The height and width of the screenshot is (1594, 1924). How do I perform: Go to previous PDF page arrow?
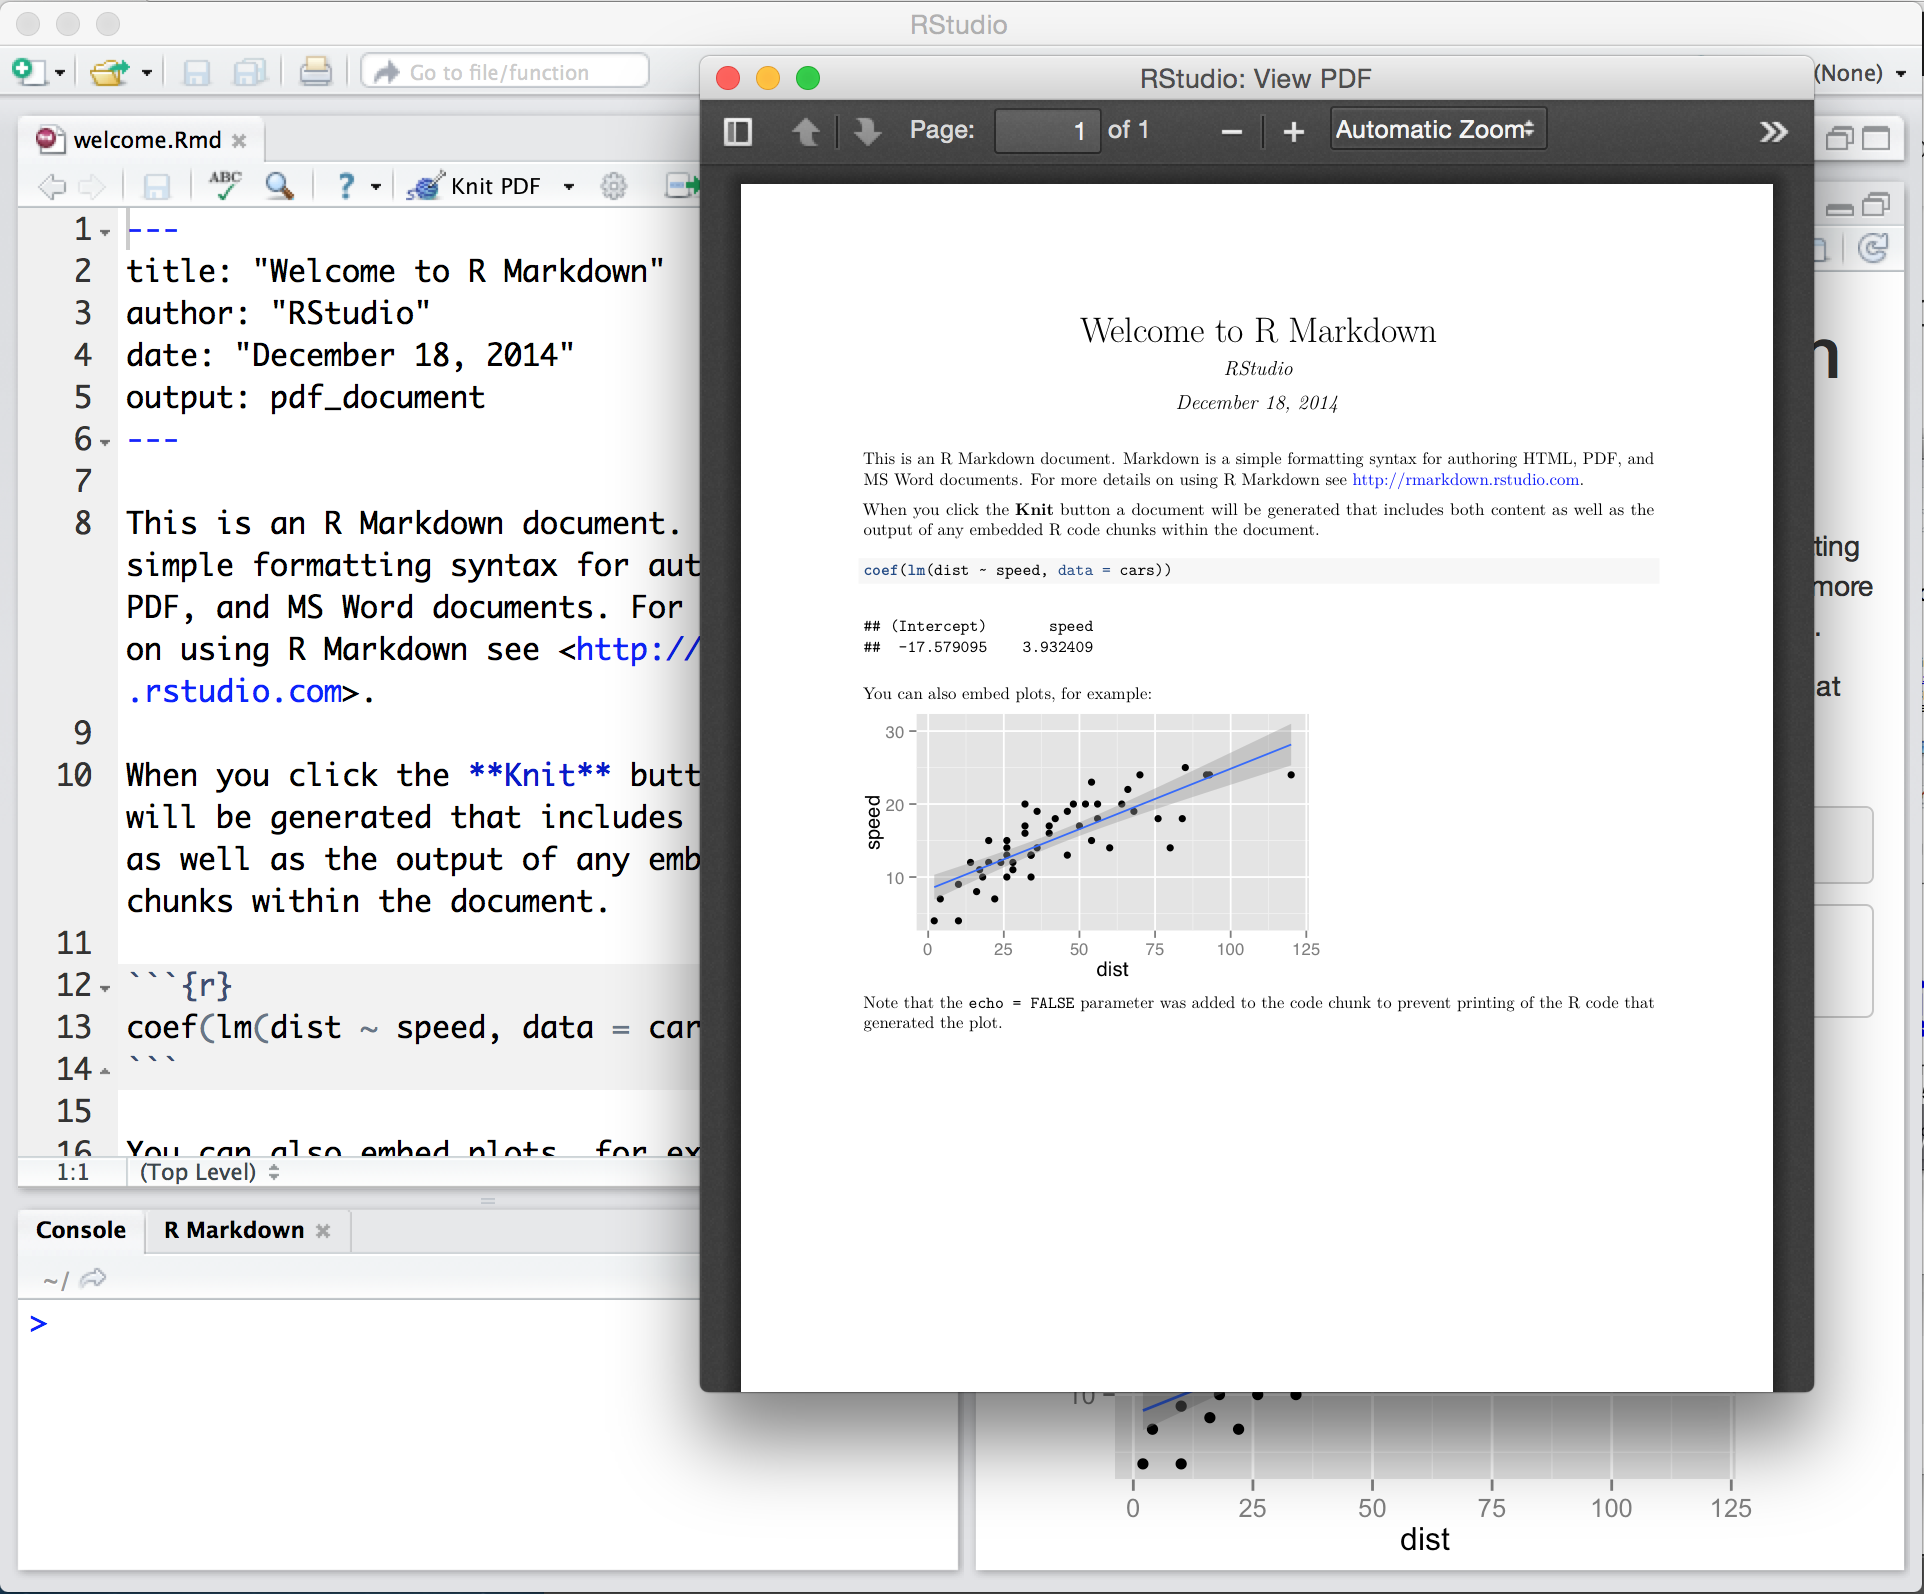pos(806,132)
